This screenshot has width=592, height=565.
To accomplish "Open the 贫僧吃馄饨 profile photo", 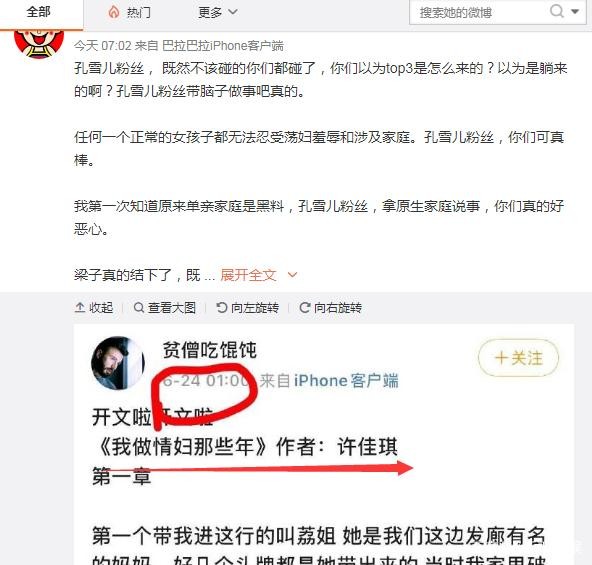I will pyautogui.click(x=118, y=363).
